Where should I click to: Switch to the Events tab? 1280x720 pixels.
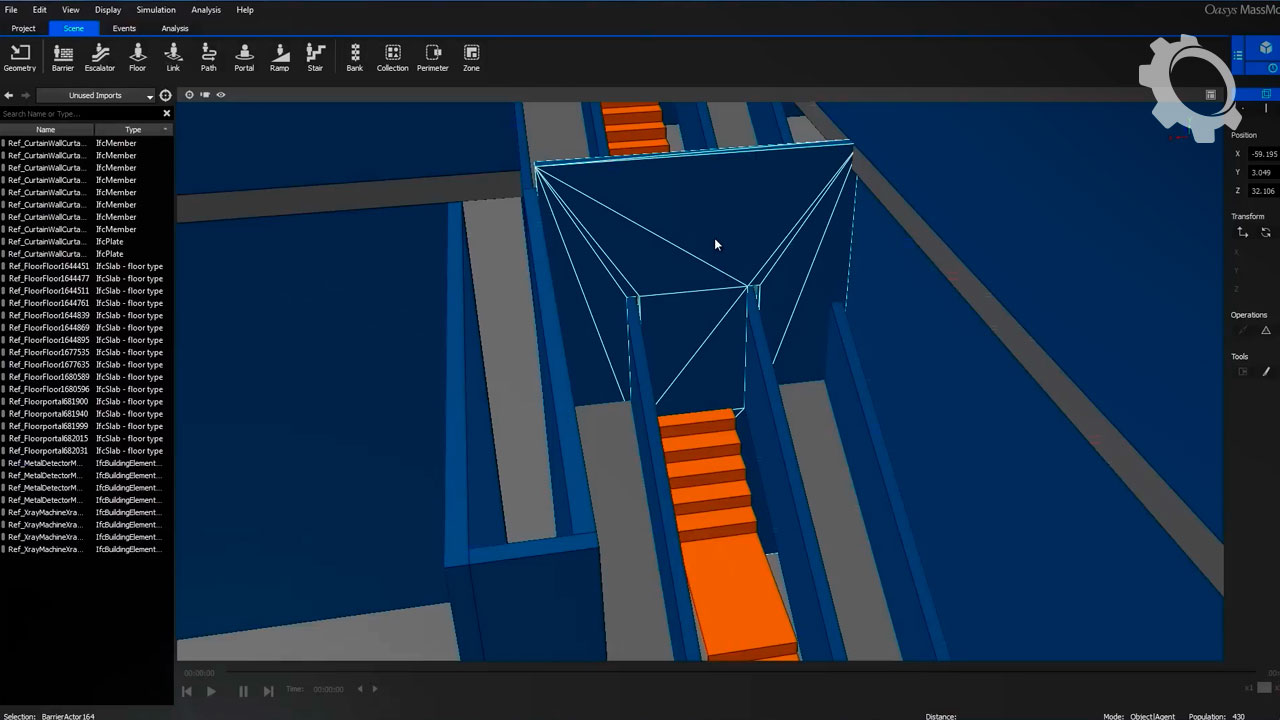[124, 28]
